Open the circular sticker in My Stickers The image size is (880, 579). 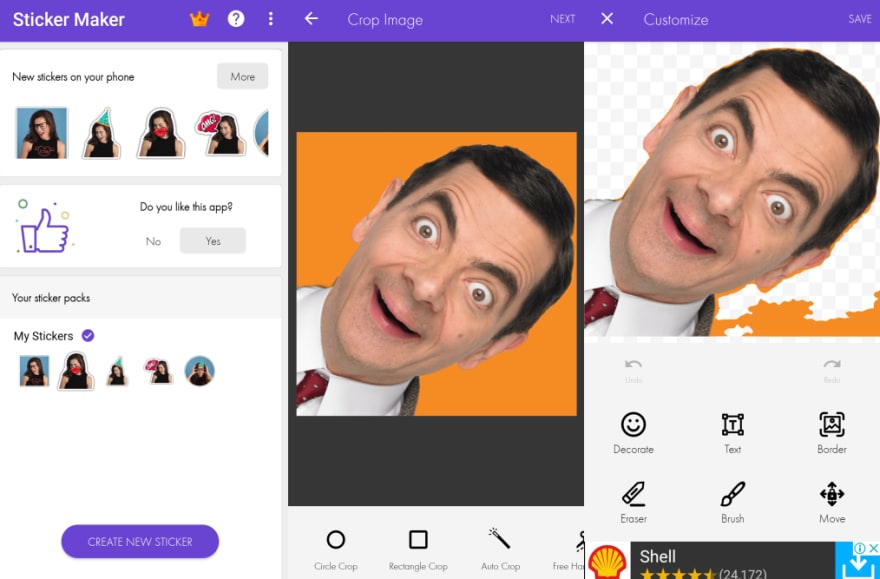click(200, 371)
